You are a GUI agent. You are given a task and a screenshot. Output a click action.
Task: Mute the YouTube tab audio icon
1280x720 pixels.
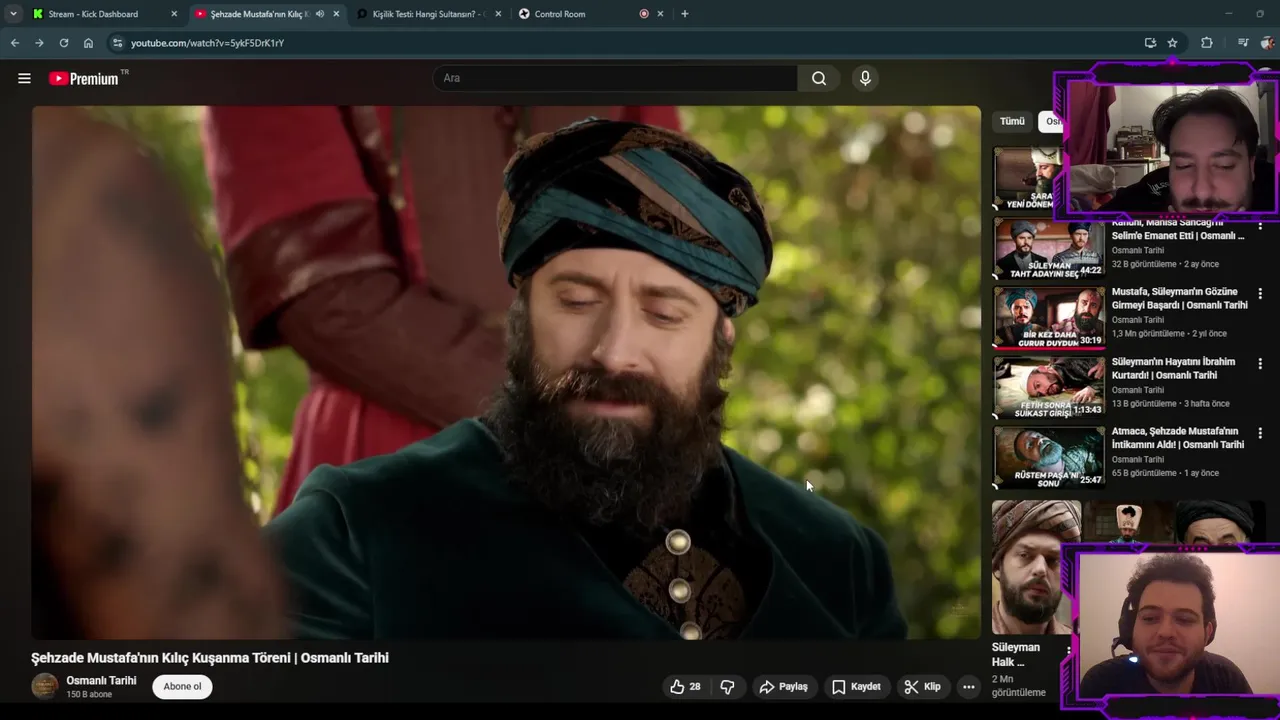320,14
